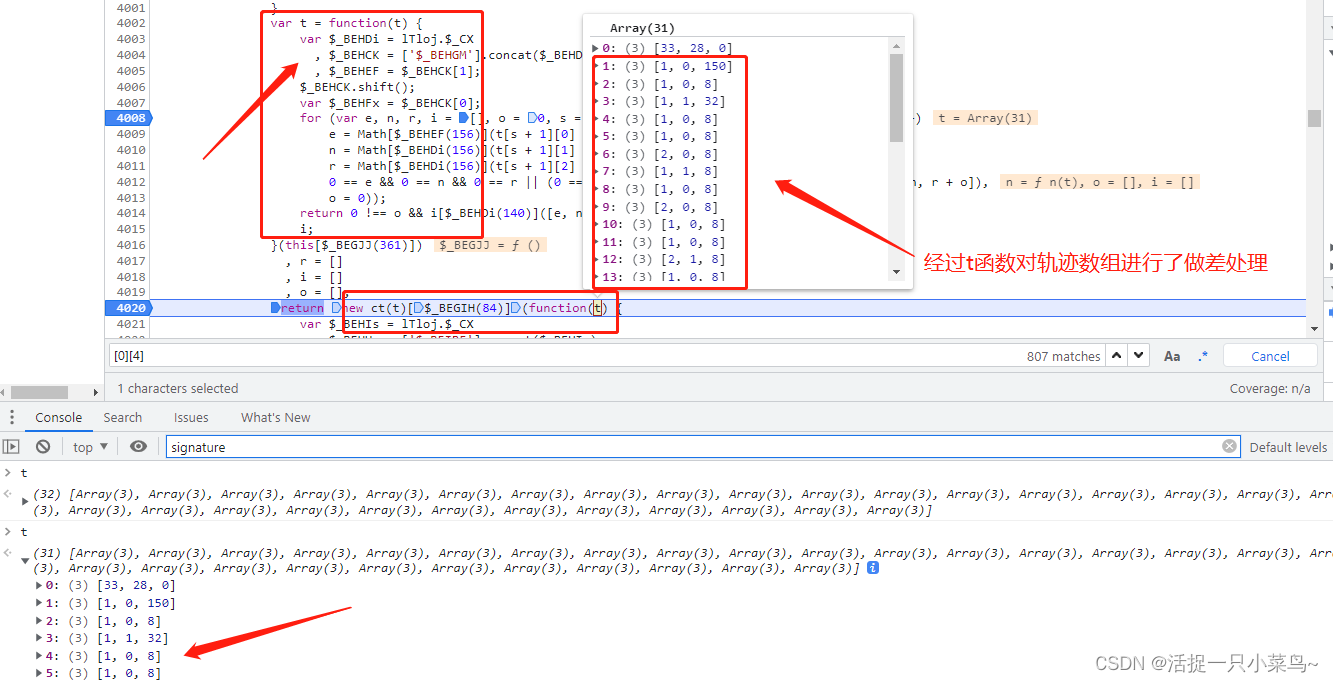This screenshot has height=682, width=1333.
Task: Click the signature filter input field
Action: [690, 447]
